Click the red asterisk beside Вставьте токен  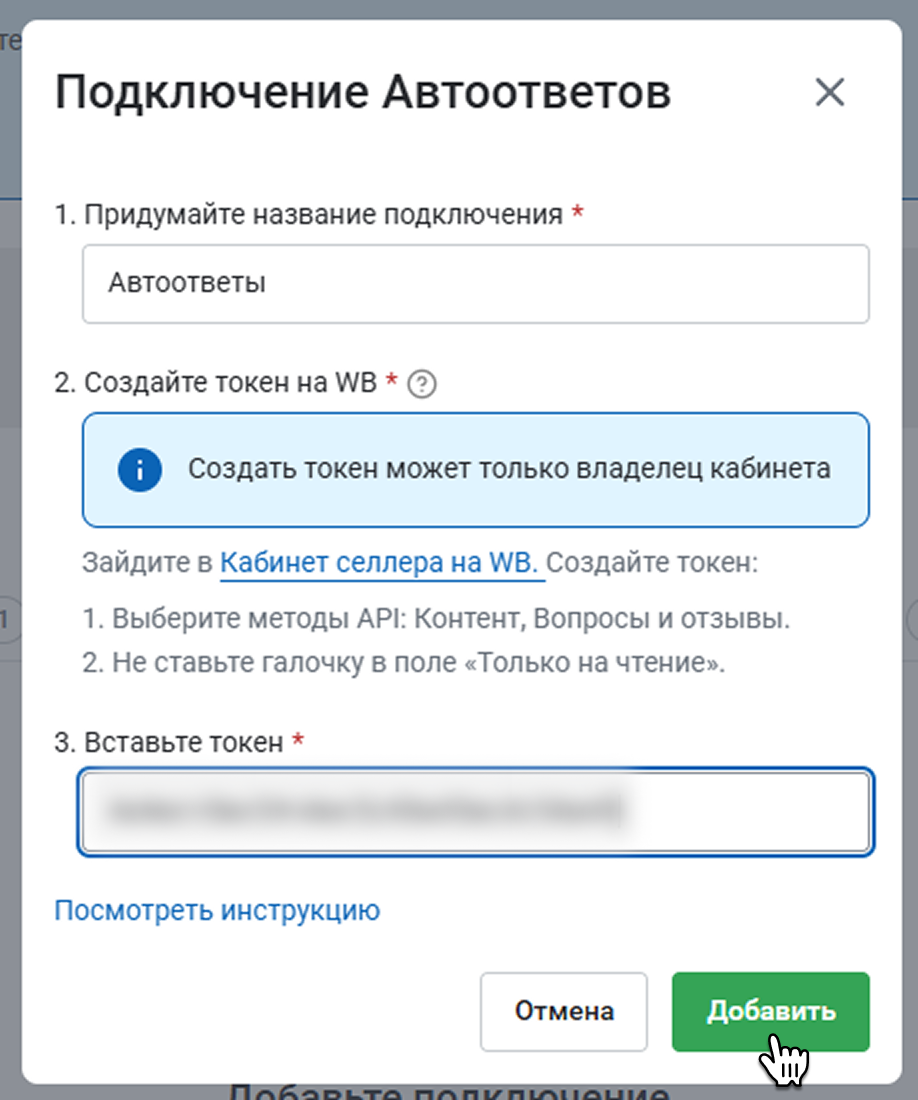(x=298, y=739)
